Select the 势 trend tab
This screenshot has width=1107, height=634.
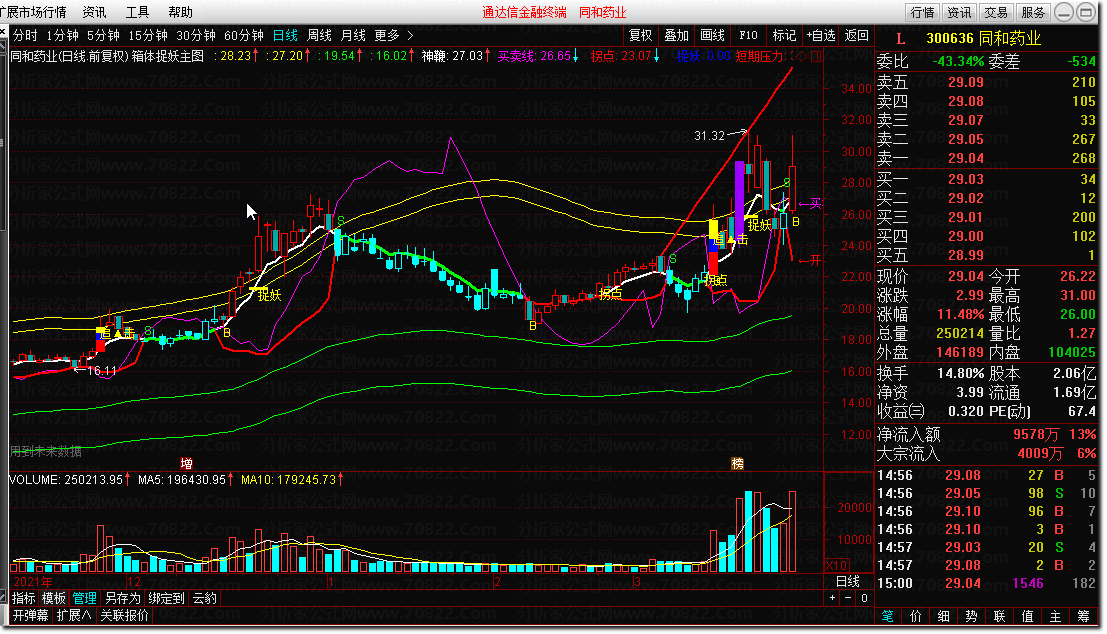tap(971, 616)
